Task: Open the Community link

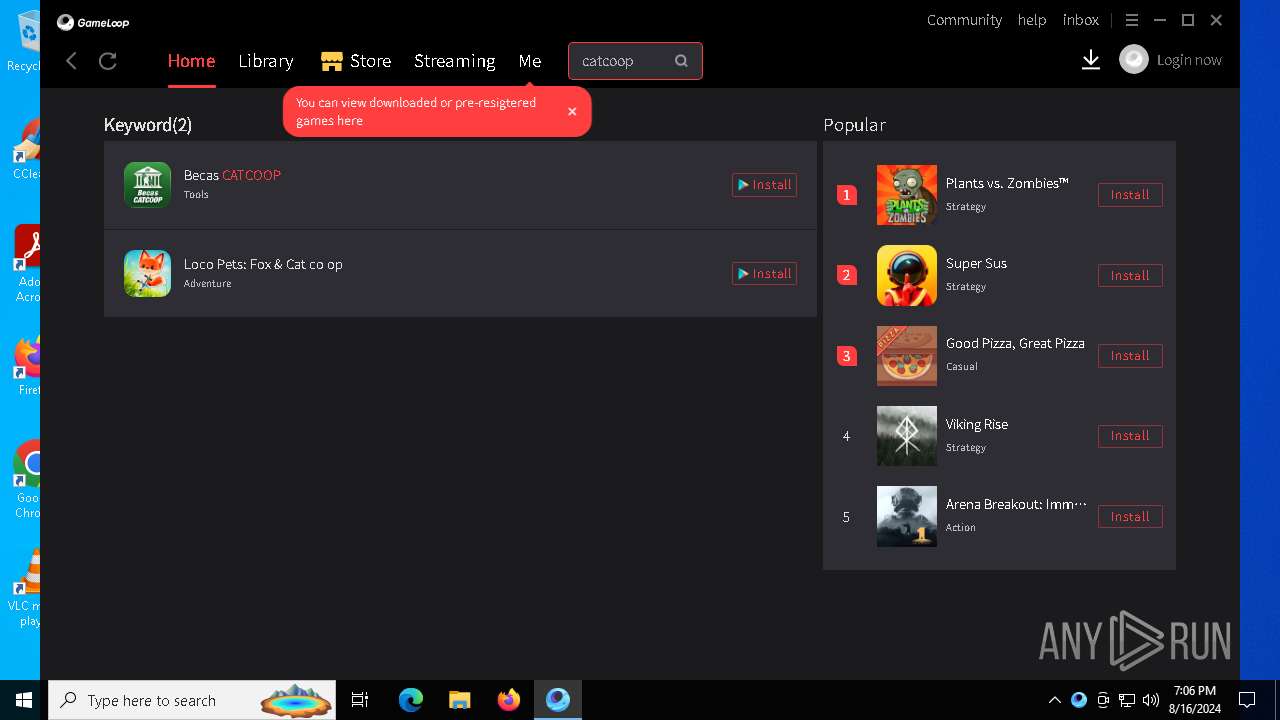Action: pyautogui.click(x=964, y=20)
